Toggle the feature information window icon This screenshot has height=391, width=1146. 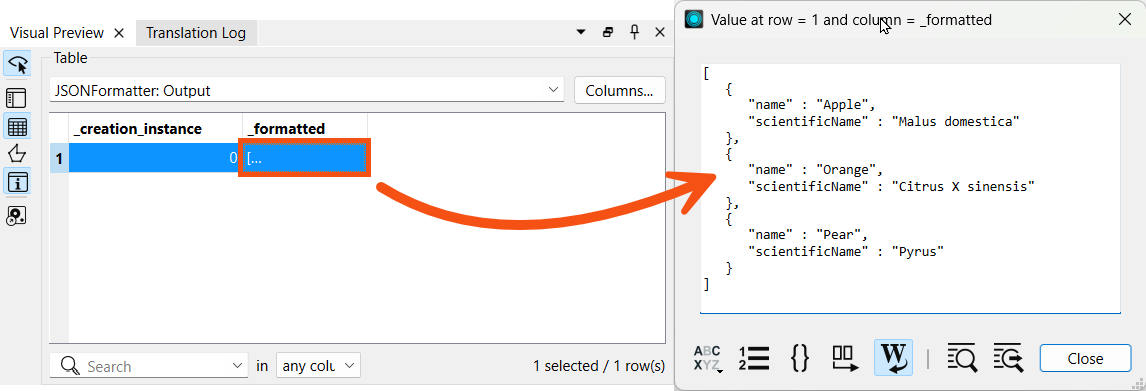pos(18,181)
